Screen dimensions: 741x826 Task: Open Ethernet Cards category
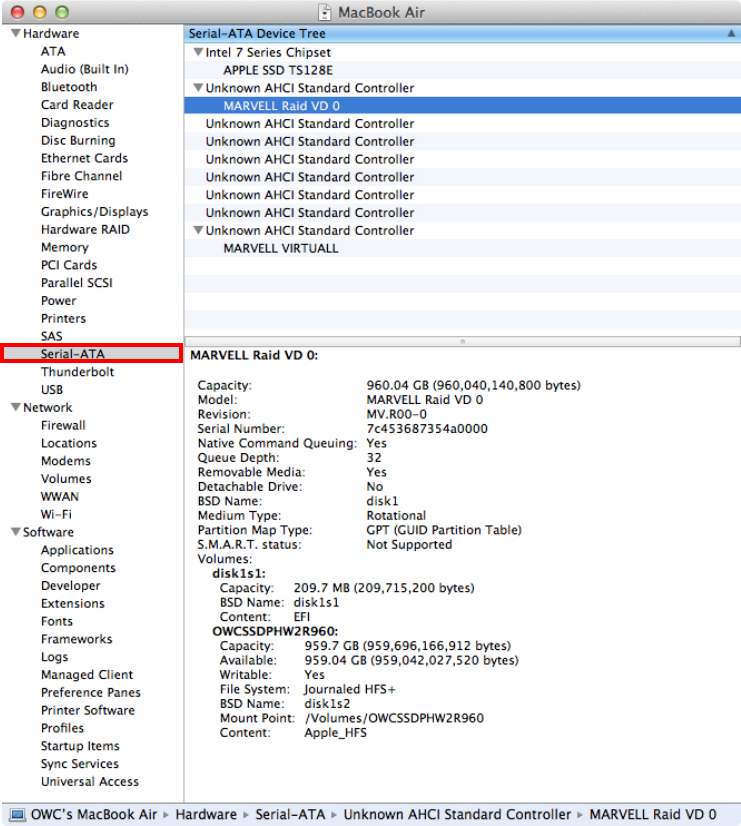pyautogui.click(x=84, y=158)
